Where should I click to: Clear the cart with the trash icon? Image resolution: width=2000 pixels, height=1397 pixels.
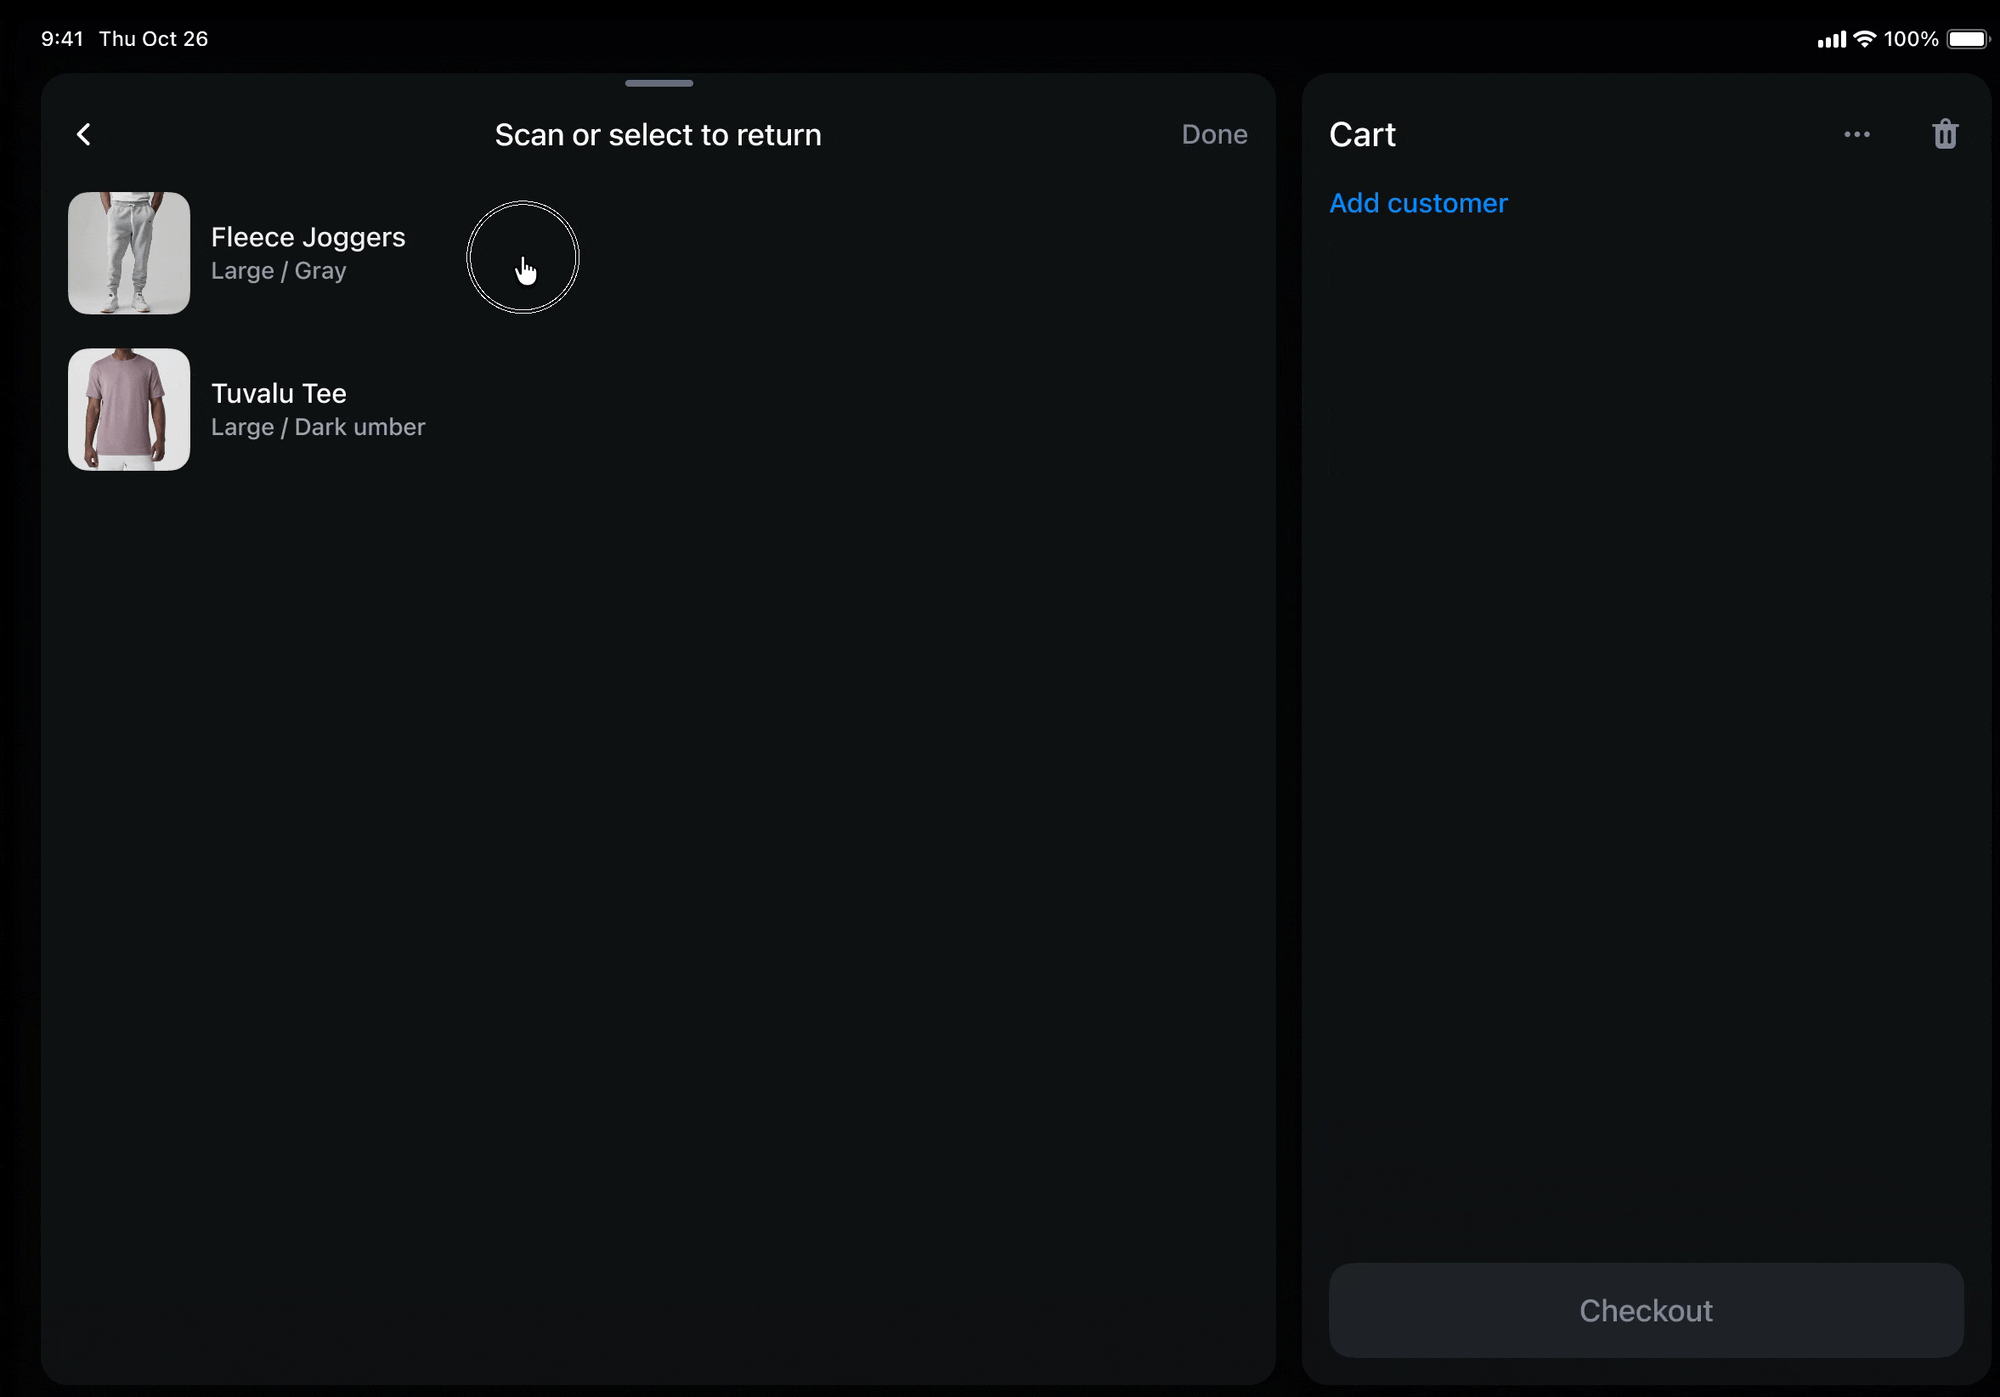pyautogui.click(x=1944, y=134)
